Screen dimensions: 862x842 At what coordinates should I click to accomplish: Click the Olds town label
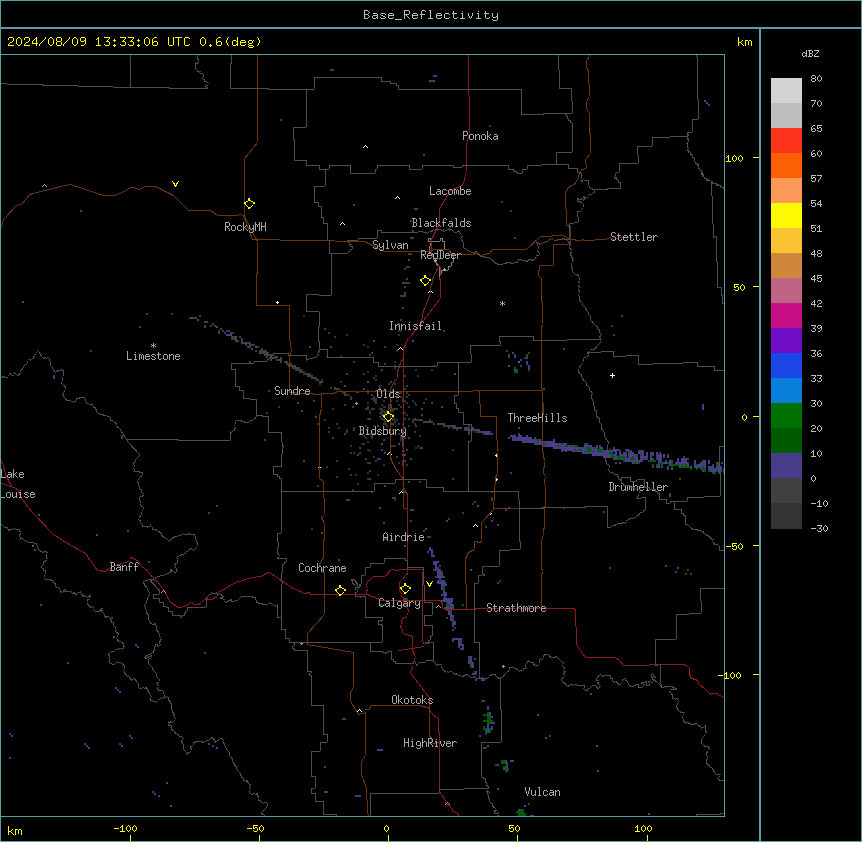pyautogui.click(x=388, y=394)
